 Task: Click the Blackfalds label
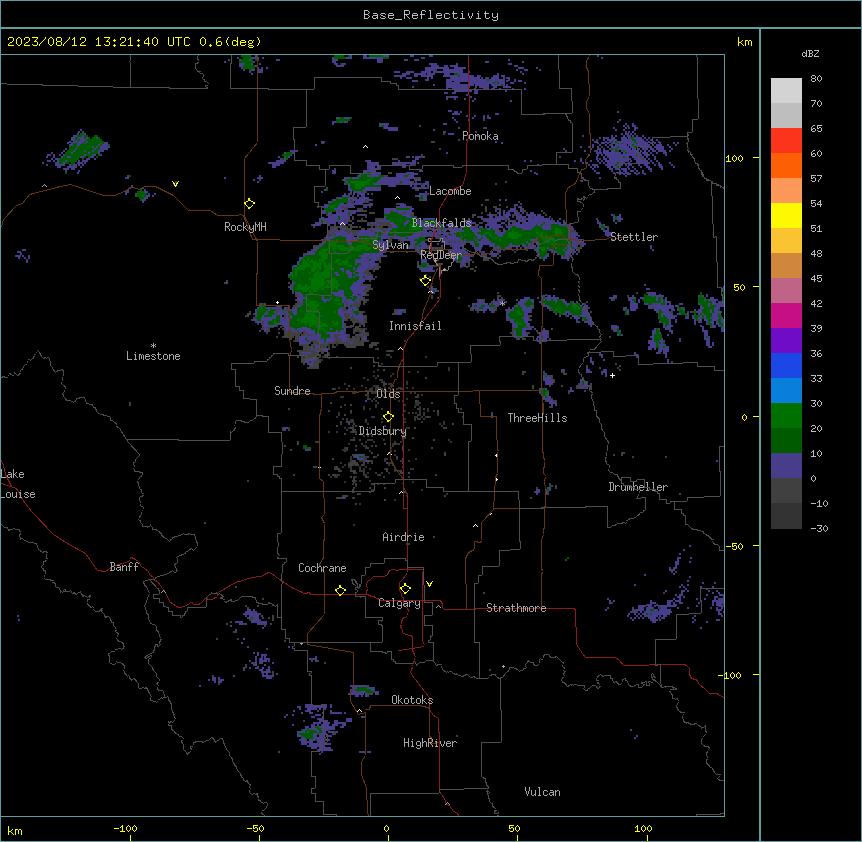pos(441,223)
